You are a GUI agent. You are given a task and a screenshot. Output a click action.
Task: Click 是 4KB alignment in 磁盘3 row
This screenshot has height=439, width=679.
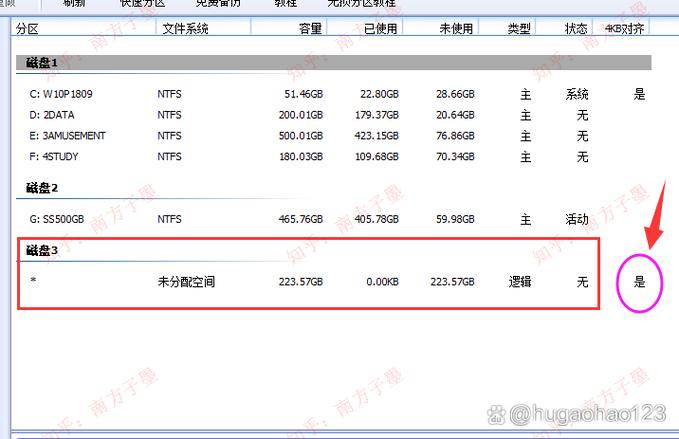tap(640, 282)
